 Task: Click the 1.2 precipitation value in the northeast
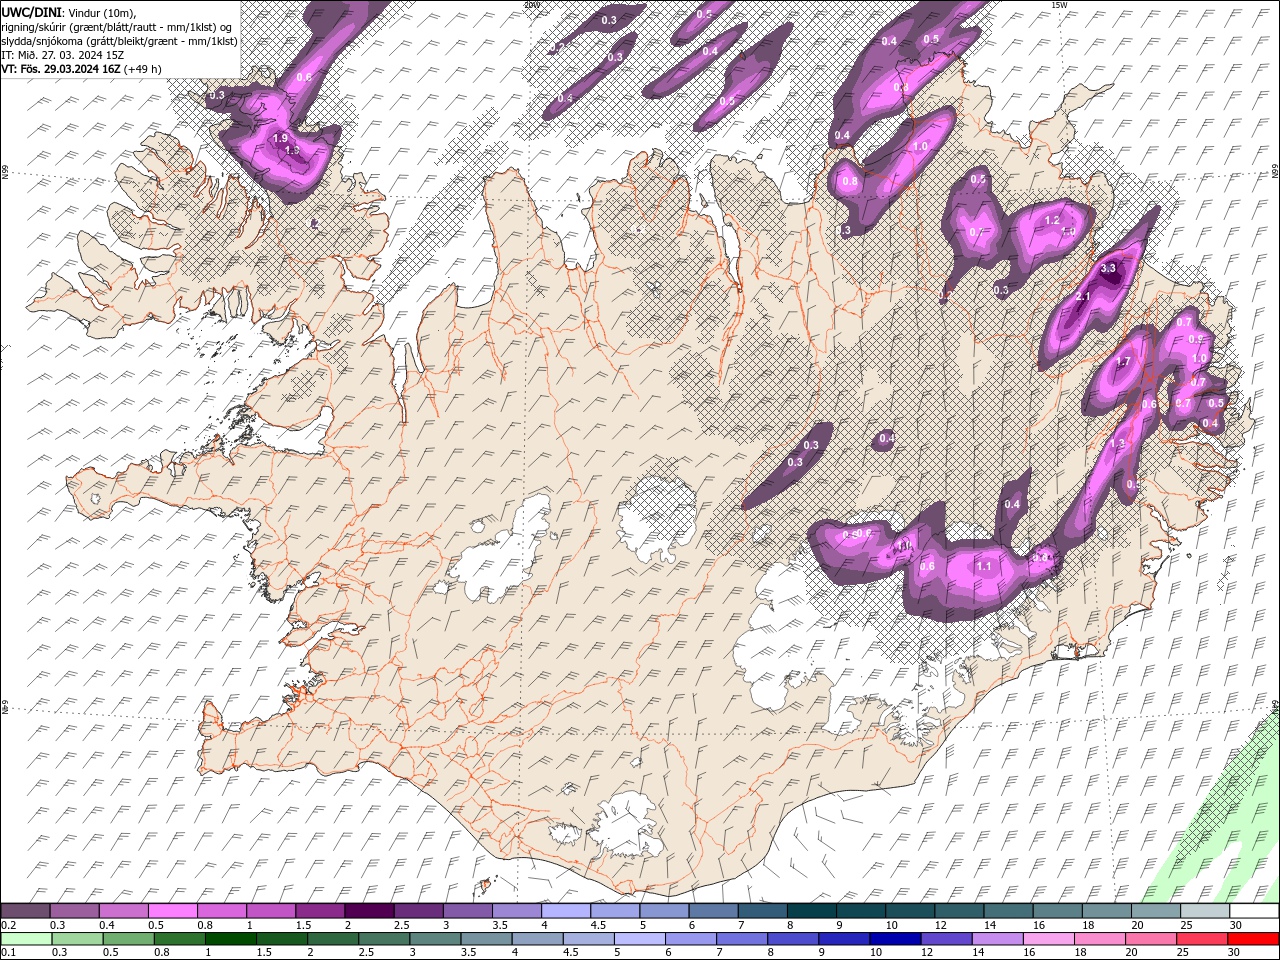[1052, 220]
